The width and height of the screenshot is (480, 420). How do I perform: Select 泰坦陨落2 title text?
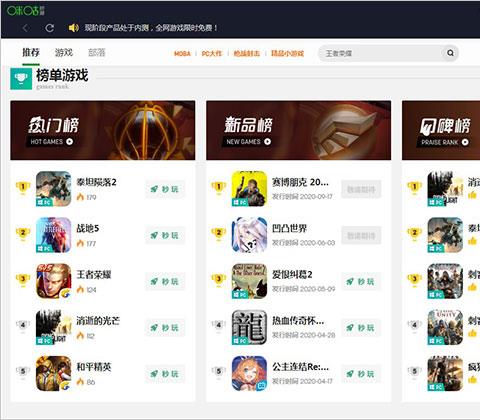pos(96,182)
